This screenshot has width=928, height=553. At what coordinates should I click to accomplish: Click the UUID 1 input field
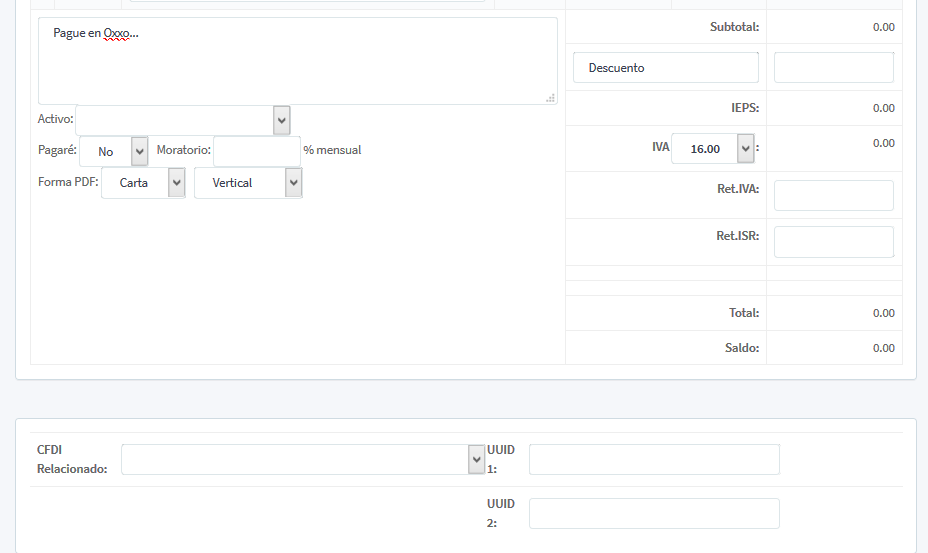click(x=654, y=460)
